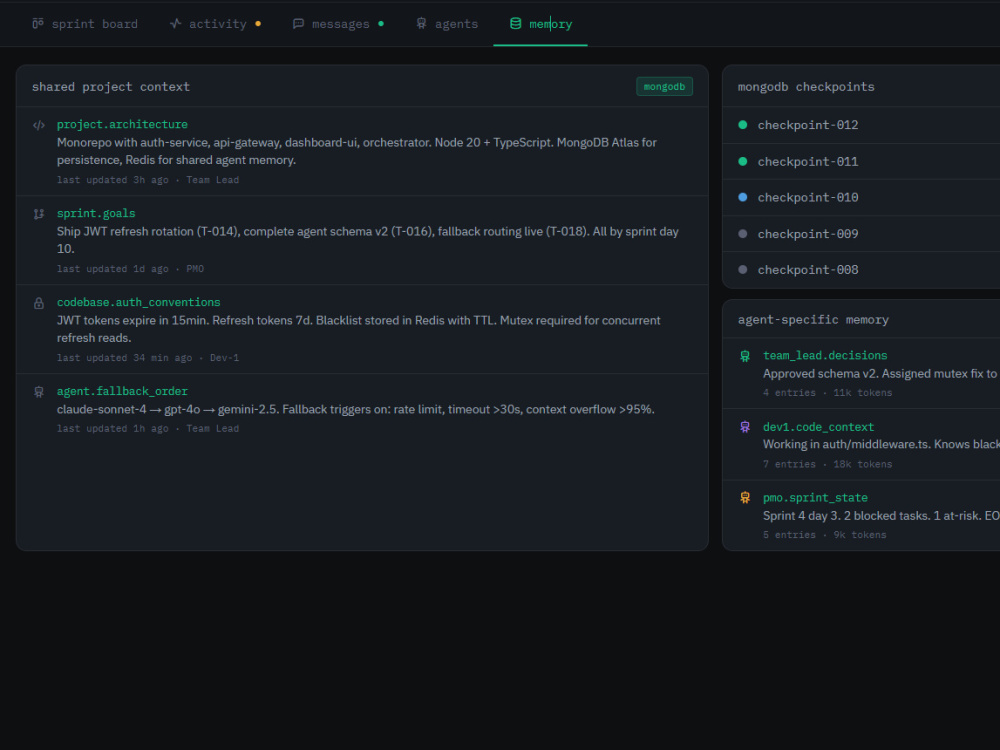
Task: Go to the agents tab
Action: pyautogui.click(x=446, y=24)
